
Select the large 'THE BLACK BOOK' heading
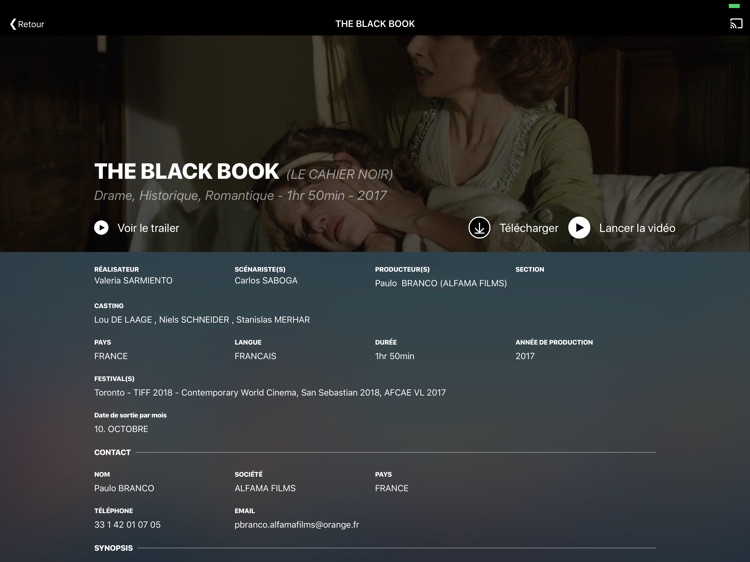[x=187, y=171]
